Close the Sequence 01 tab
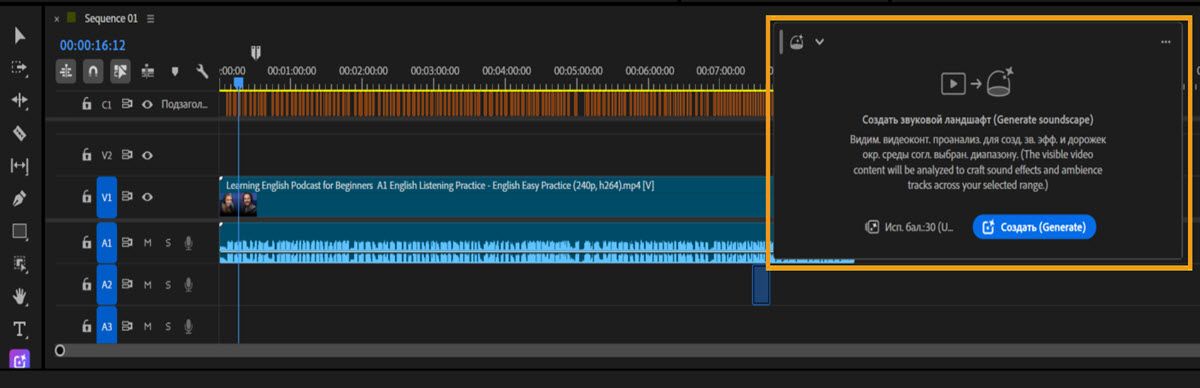 coord(56,18)
